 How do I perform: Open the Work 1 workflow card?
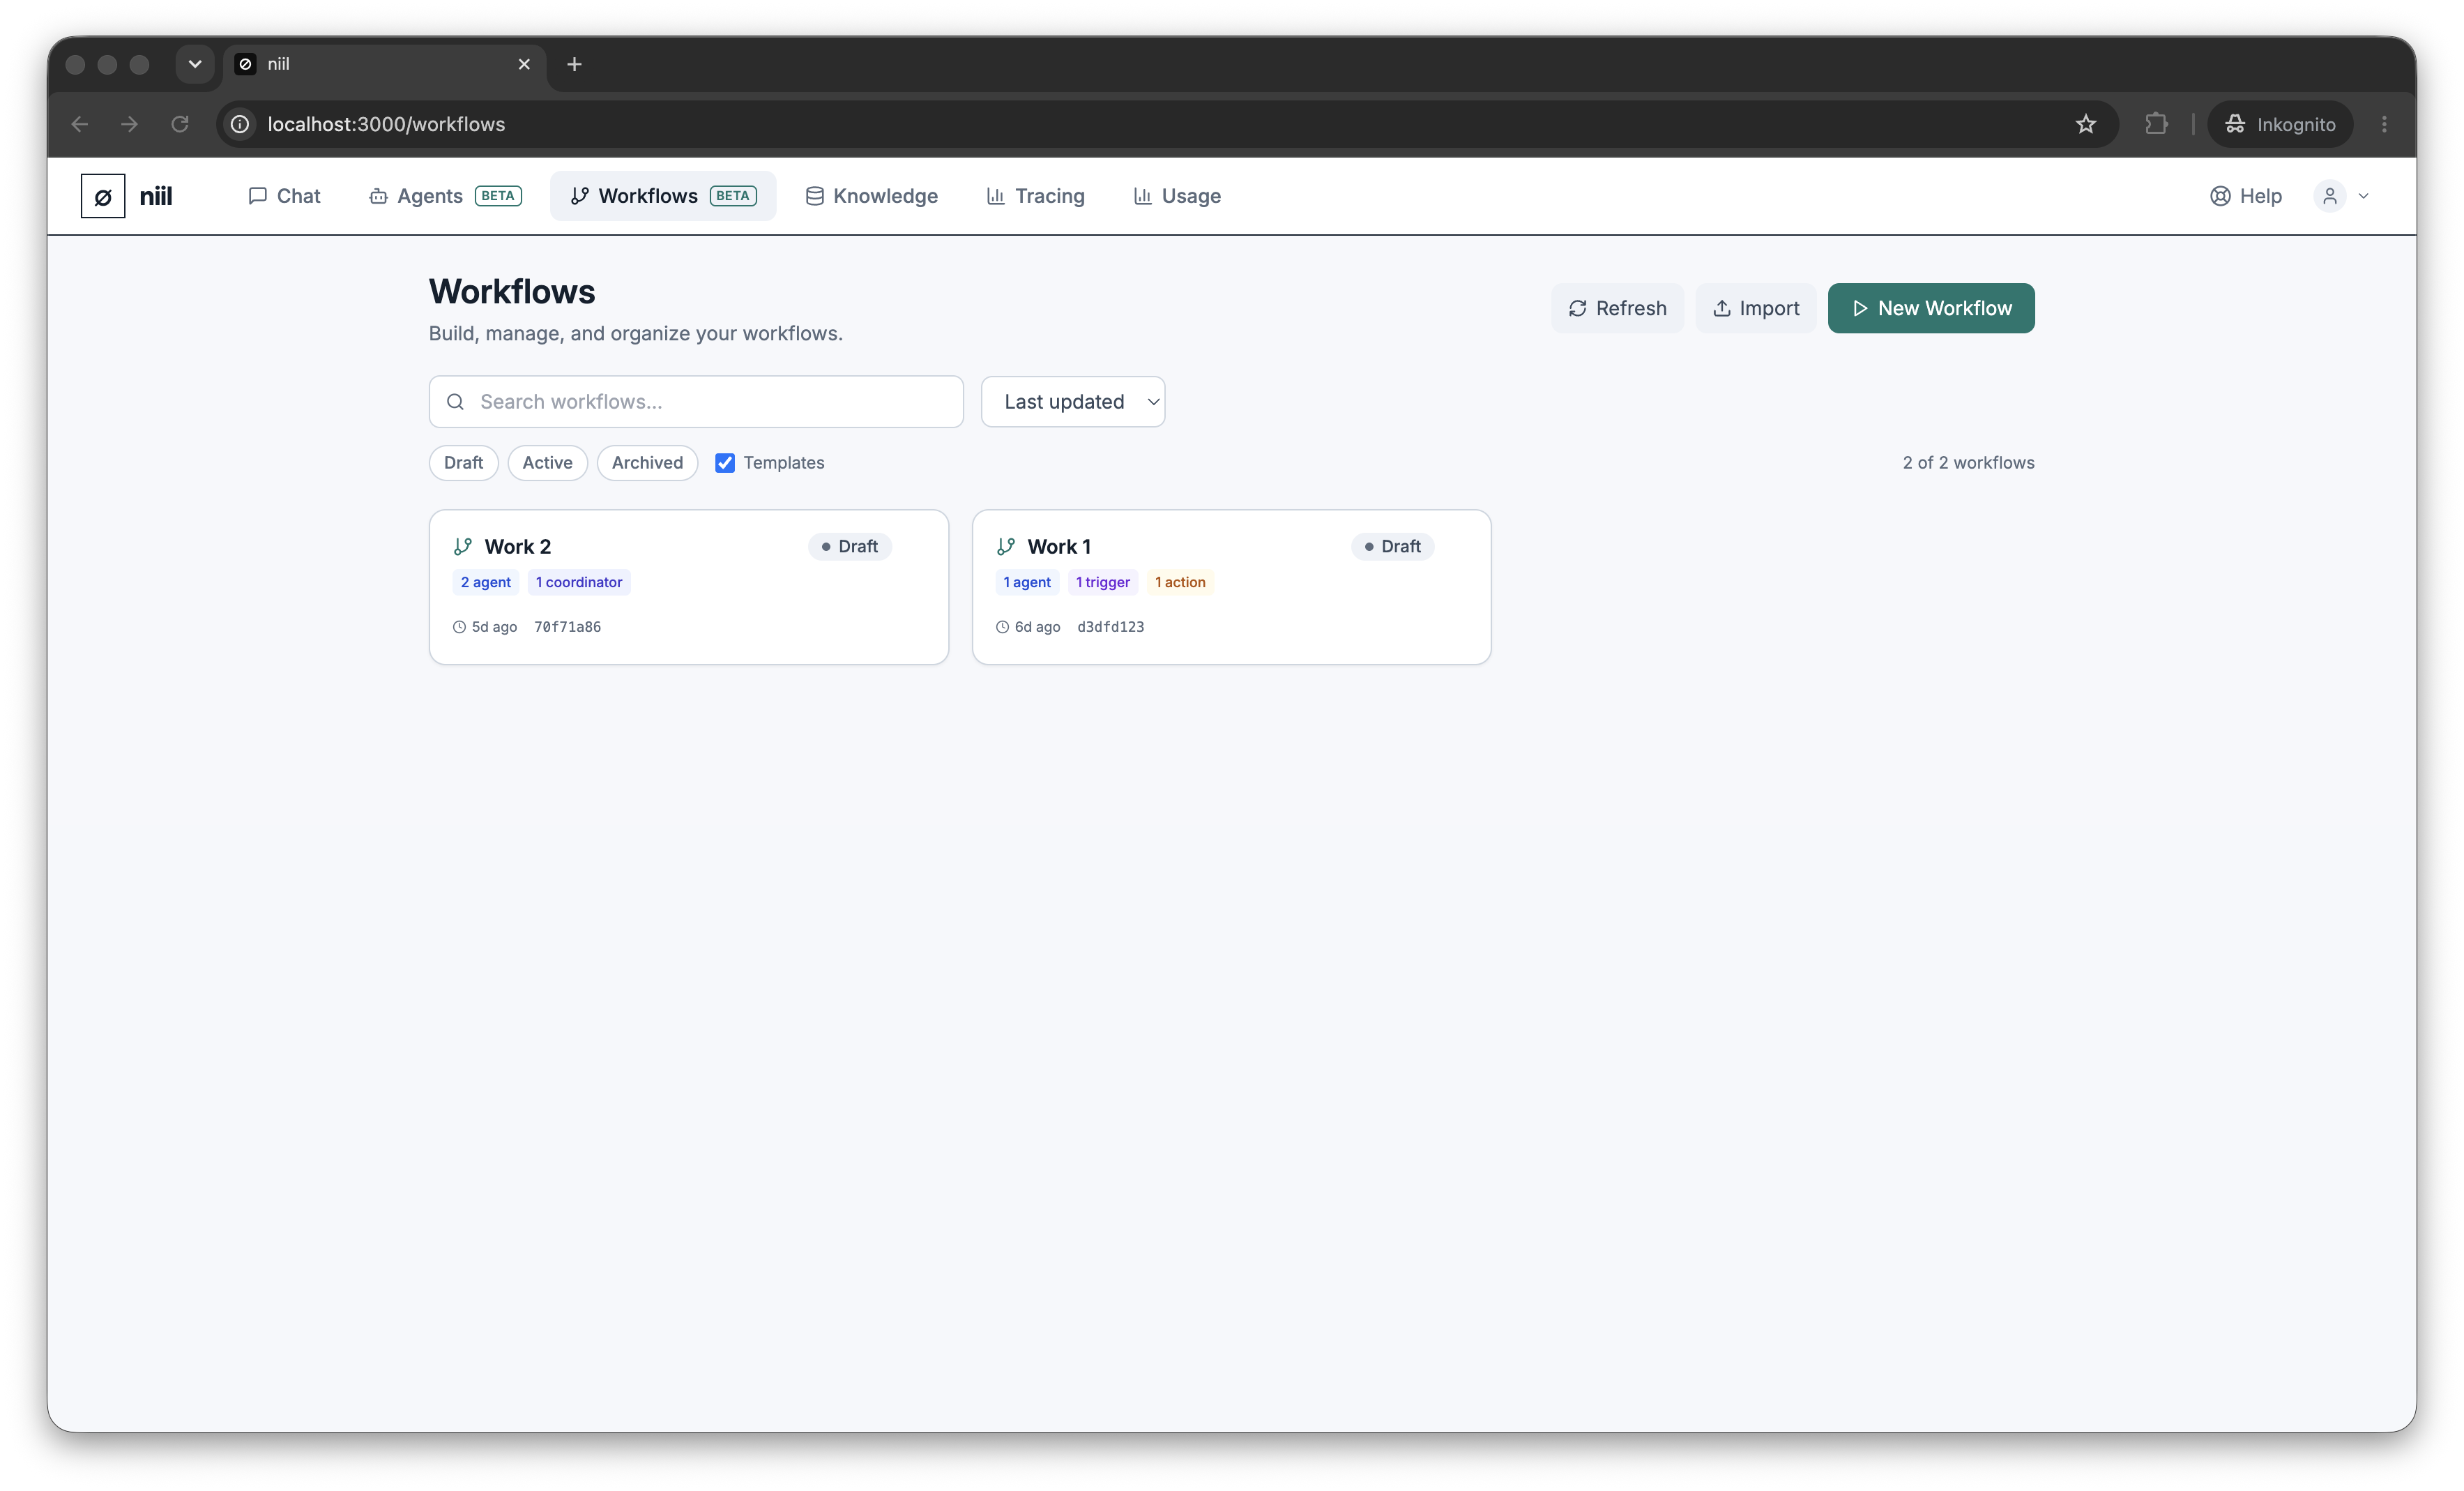click(x=1231, y=587)
